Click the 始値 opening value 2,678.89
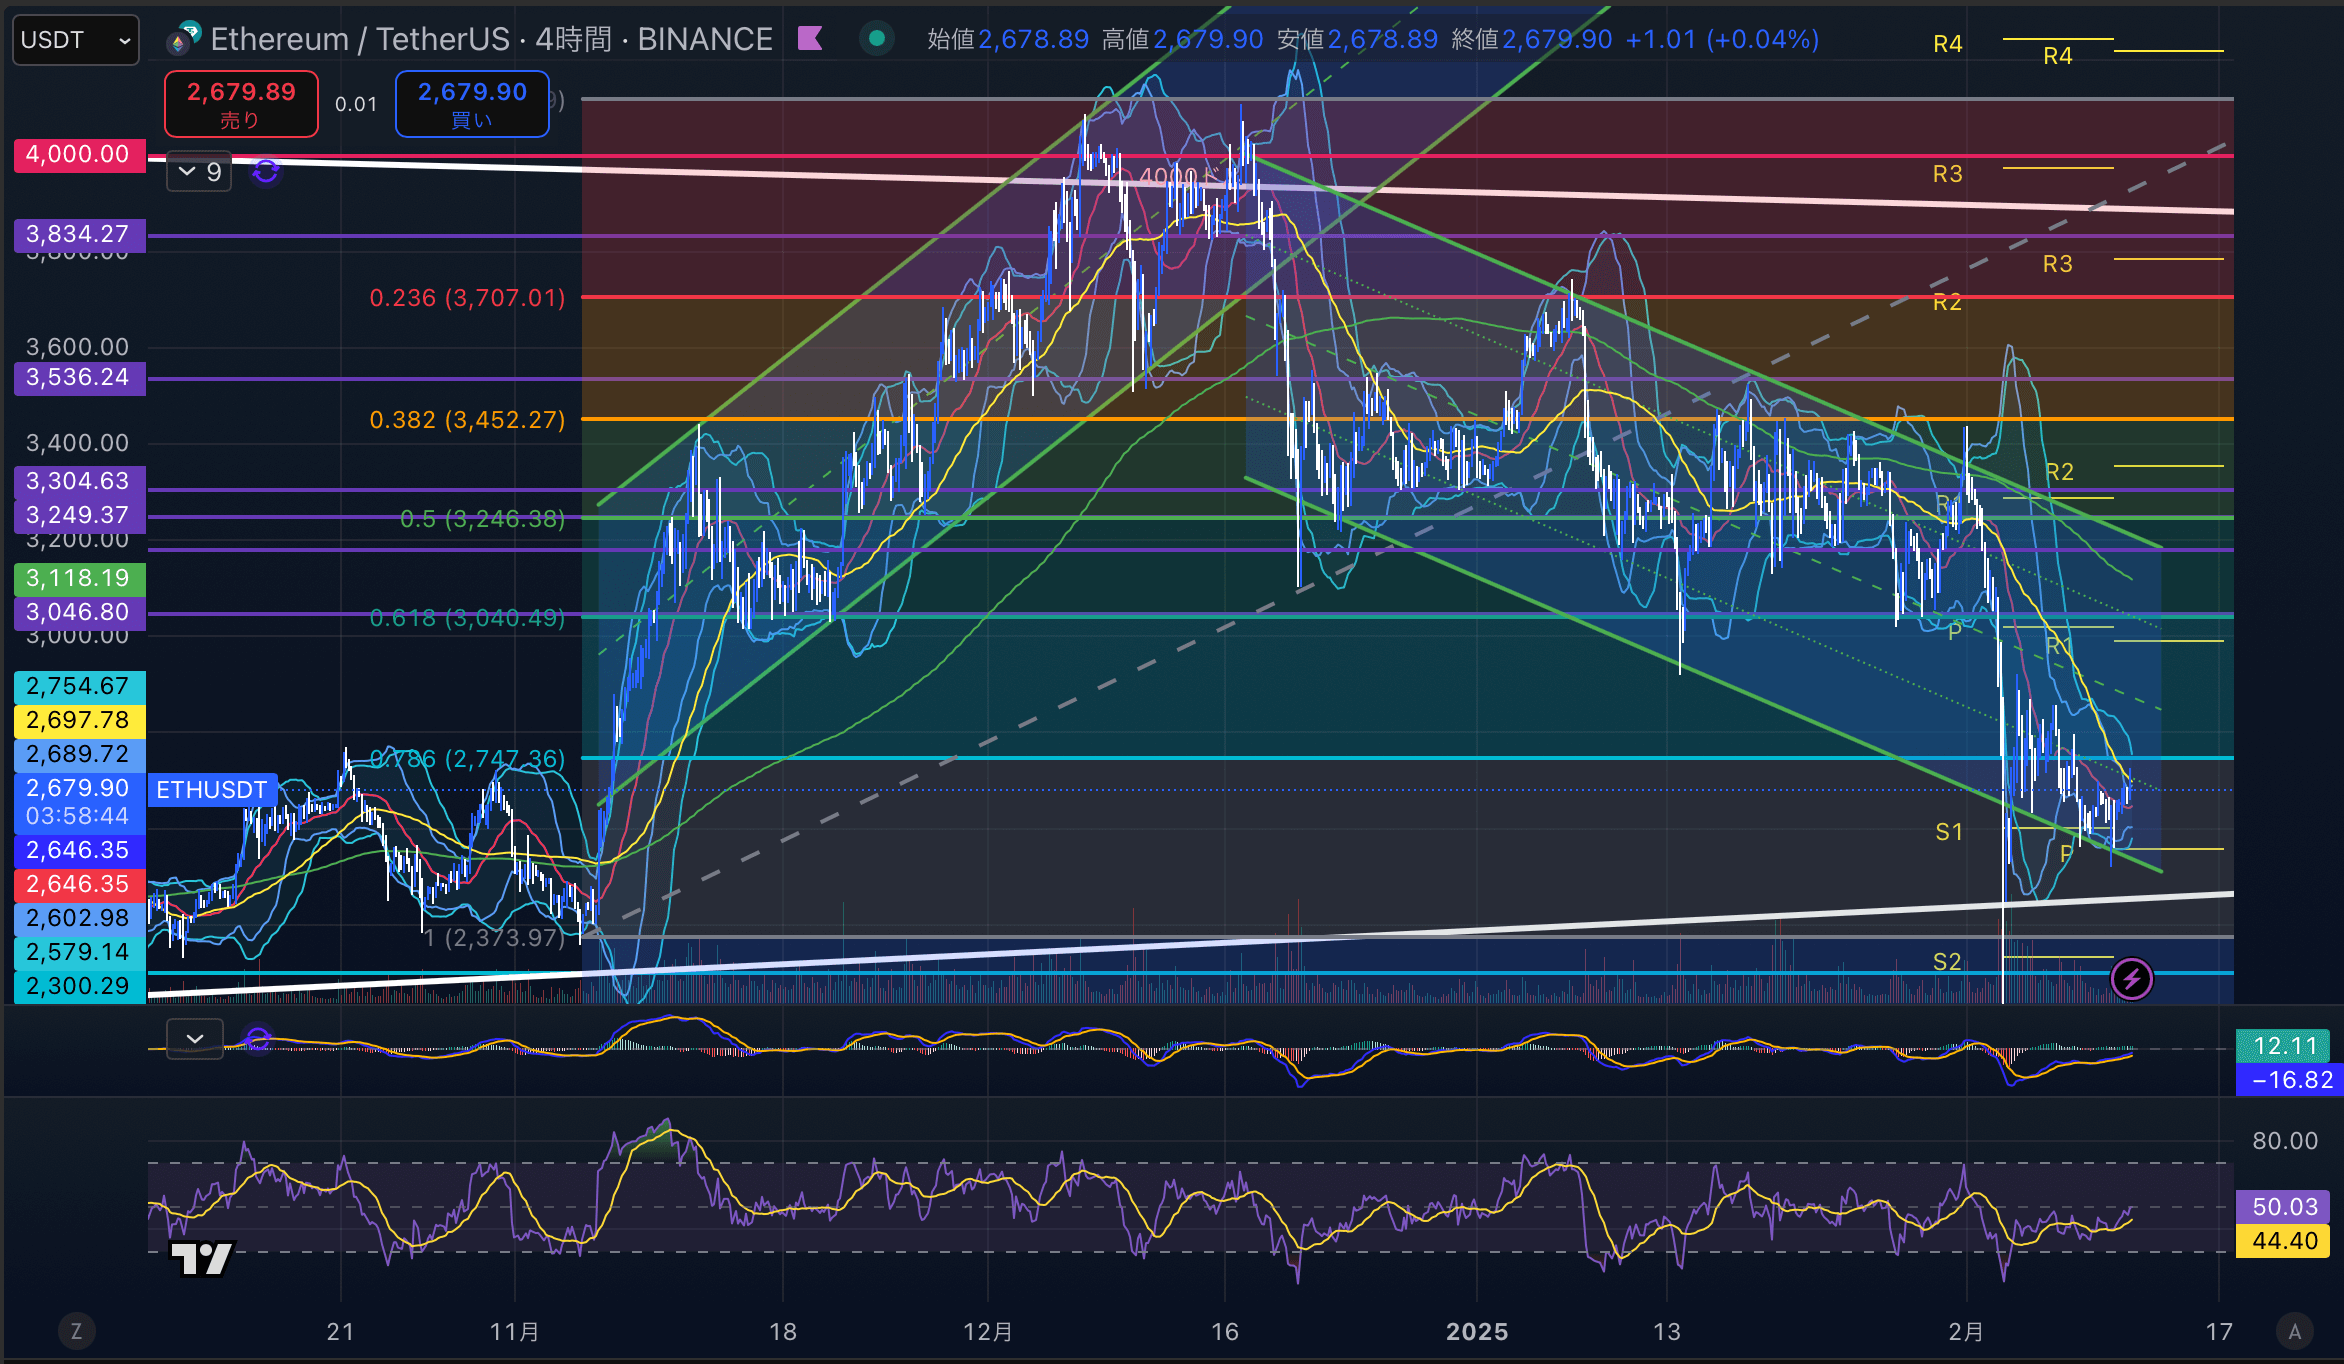2344x1364 pixels. (x=1033, y=40)
